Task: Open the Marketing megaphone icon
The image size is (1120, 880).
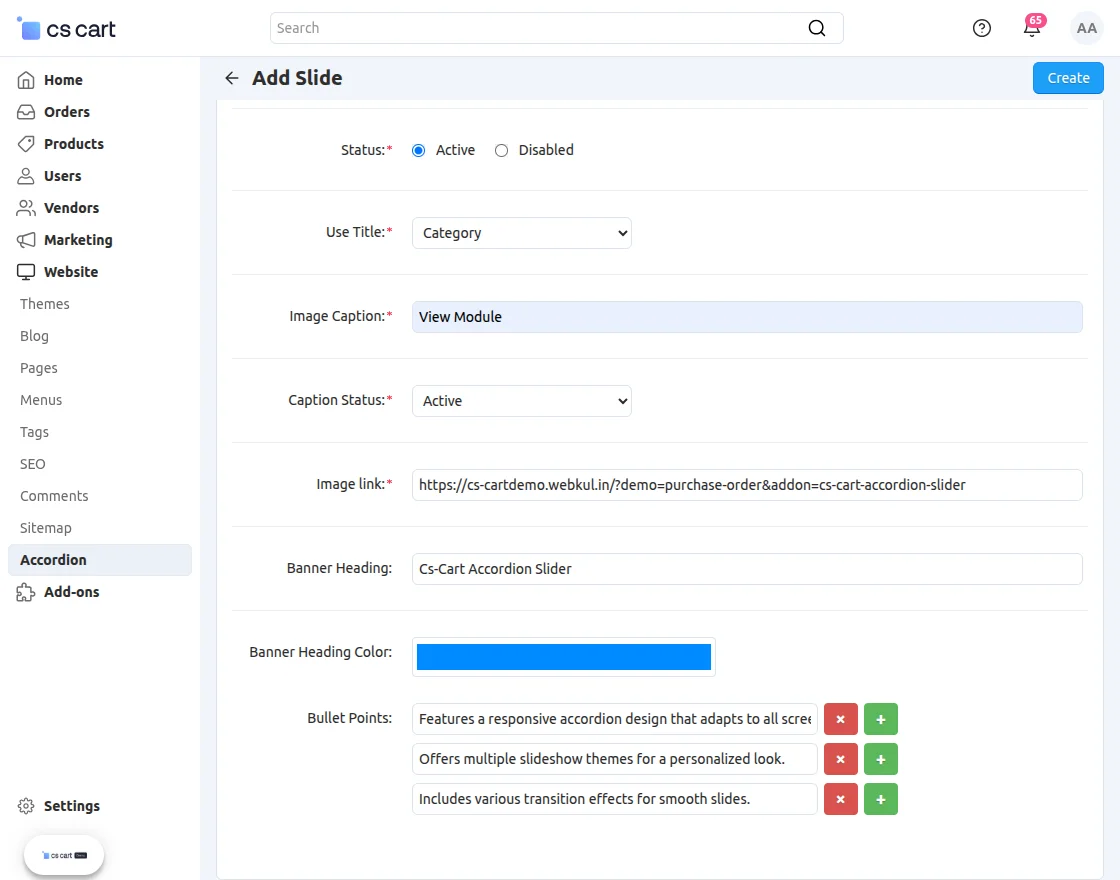Action: [24, 240]
